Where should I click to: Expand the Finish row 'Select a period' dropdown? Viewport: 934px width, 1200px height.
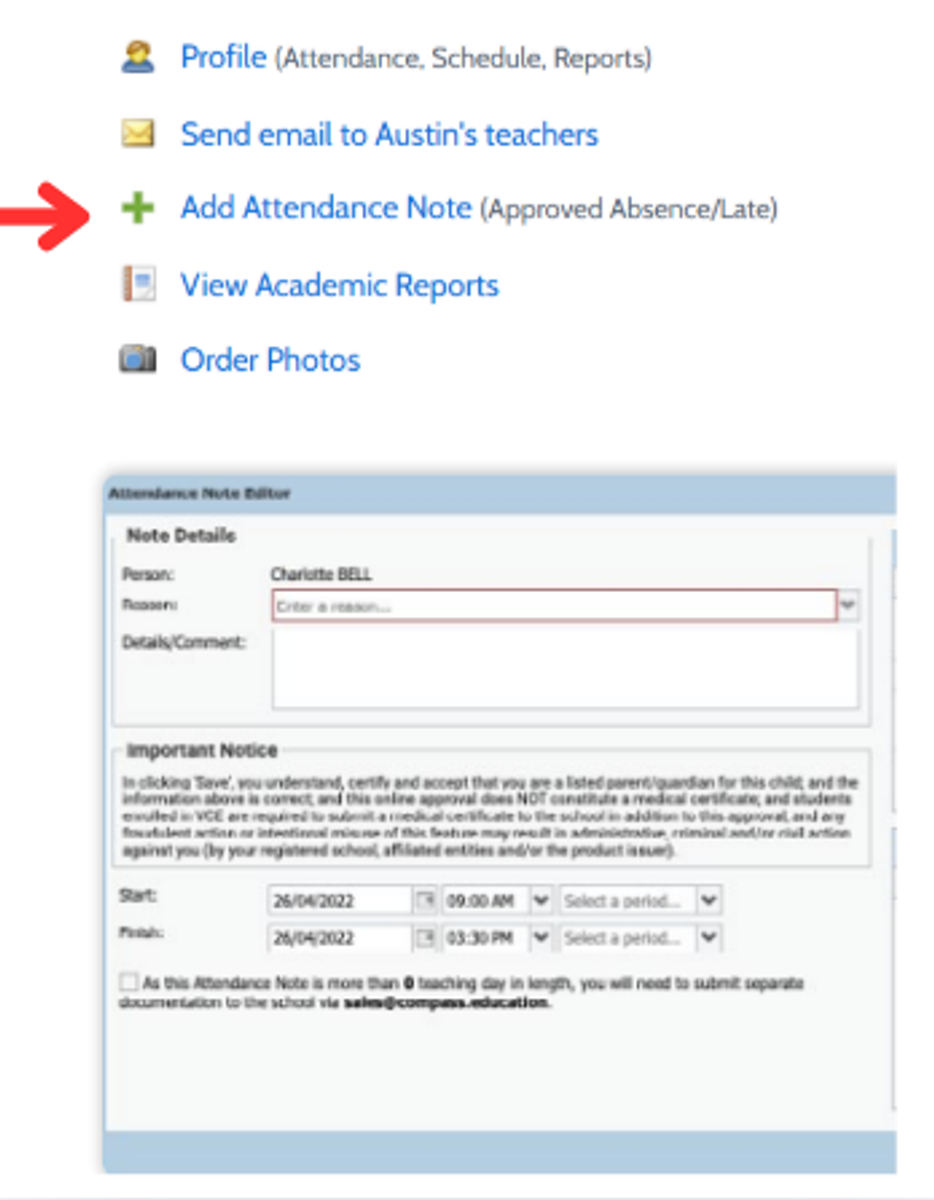(x=709, y=938)
